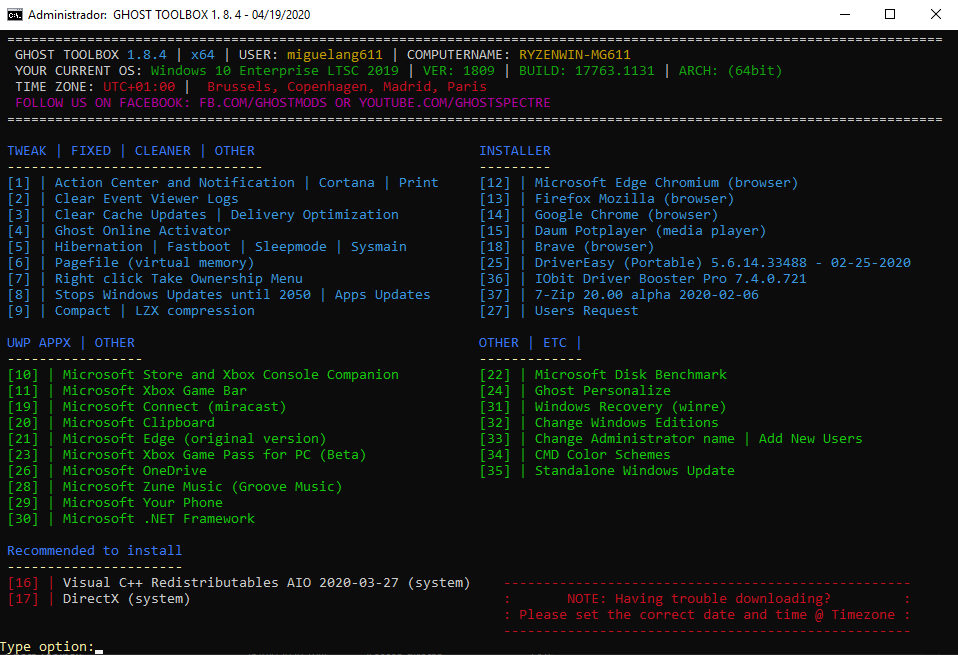The image size is (958, 655).
Task: Click 'Change Administrator name' text
Action: 634,438
